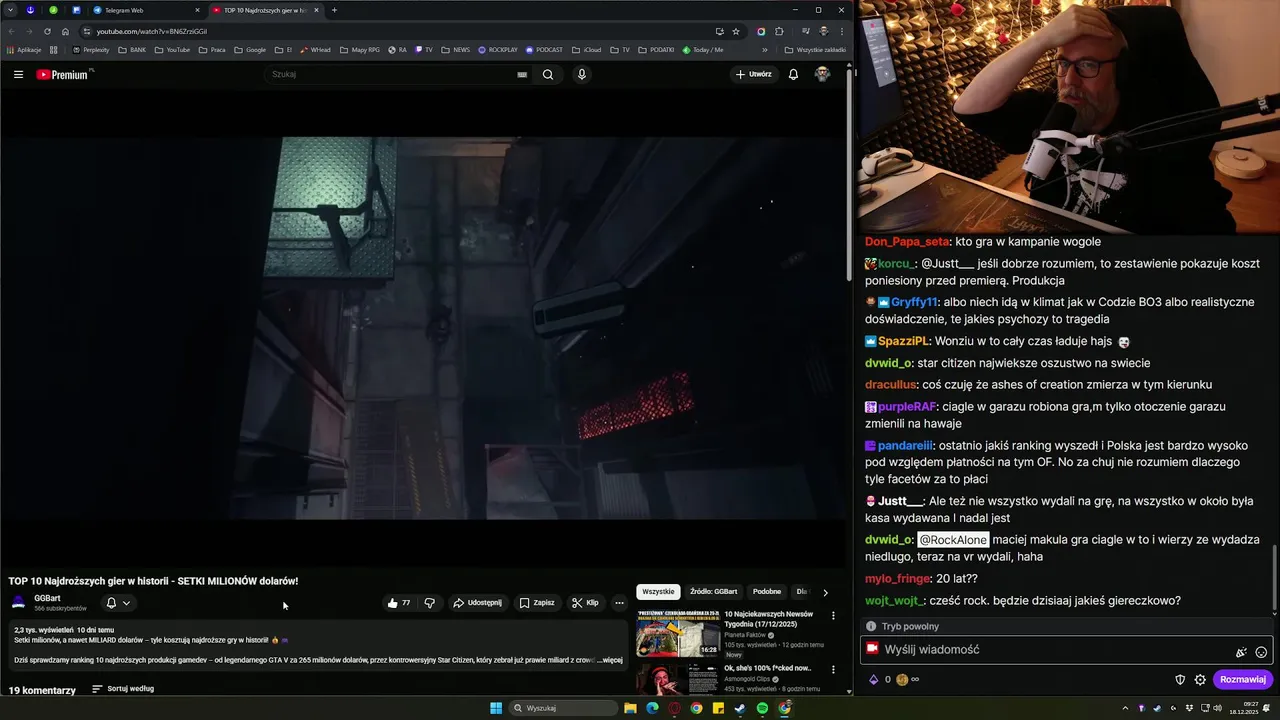1280x720 pixels.
Task: Open the Praca bookmarks folder
Action: point(212,49)
